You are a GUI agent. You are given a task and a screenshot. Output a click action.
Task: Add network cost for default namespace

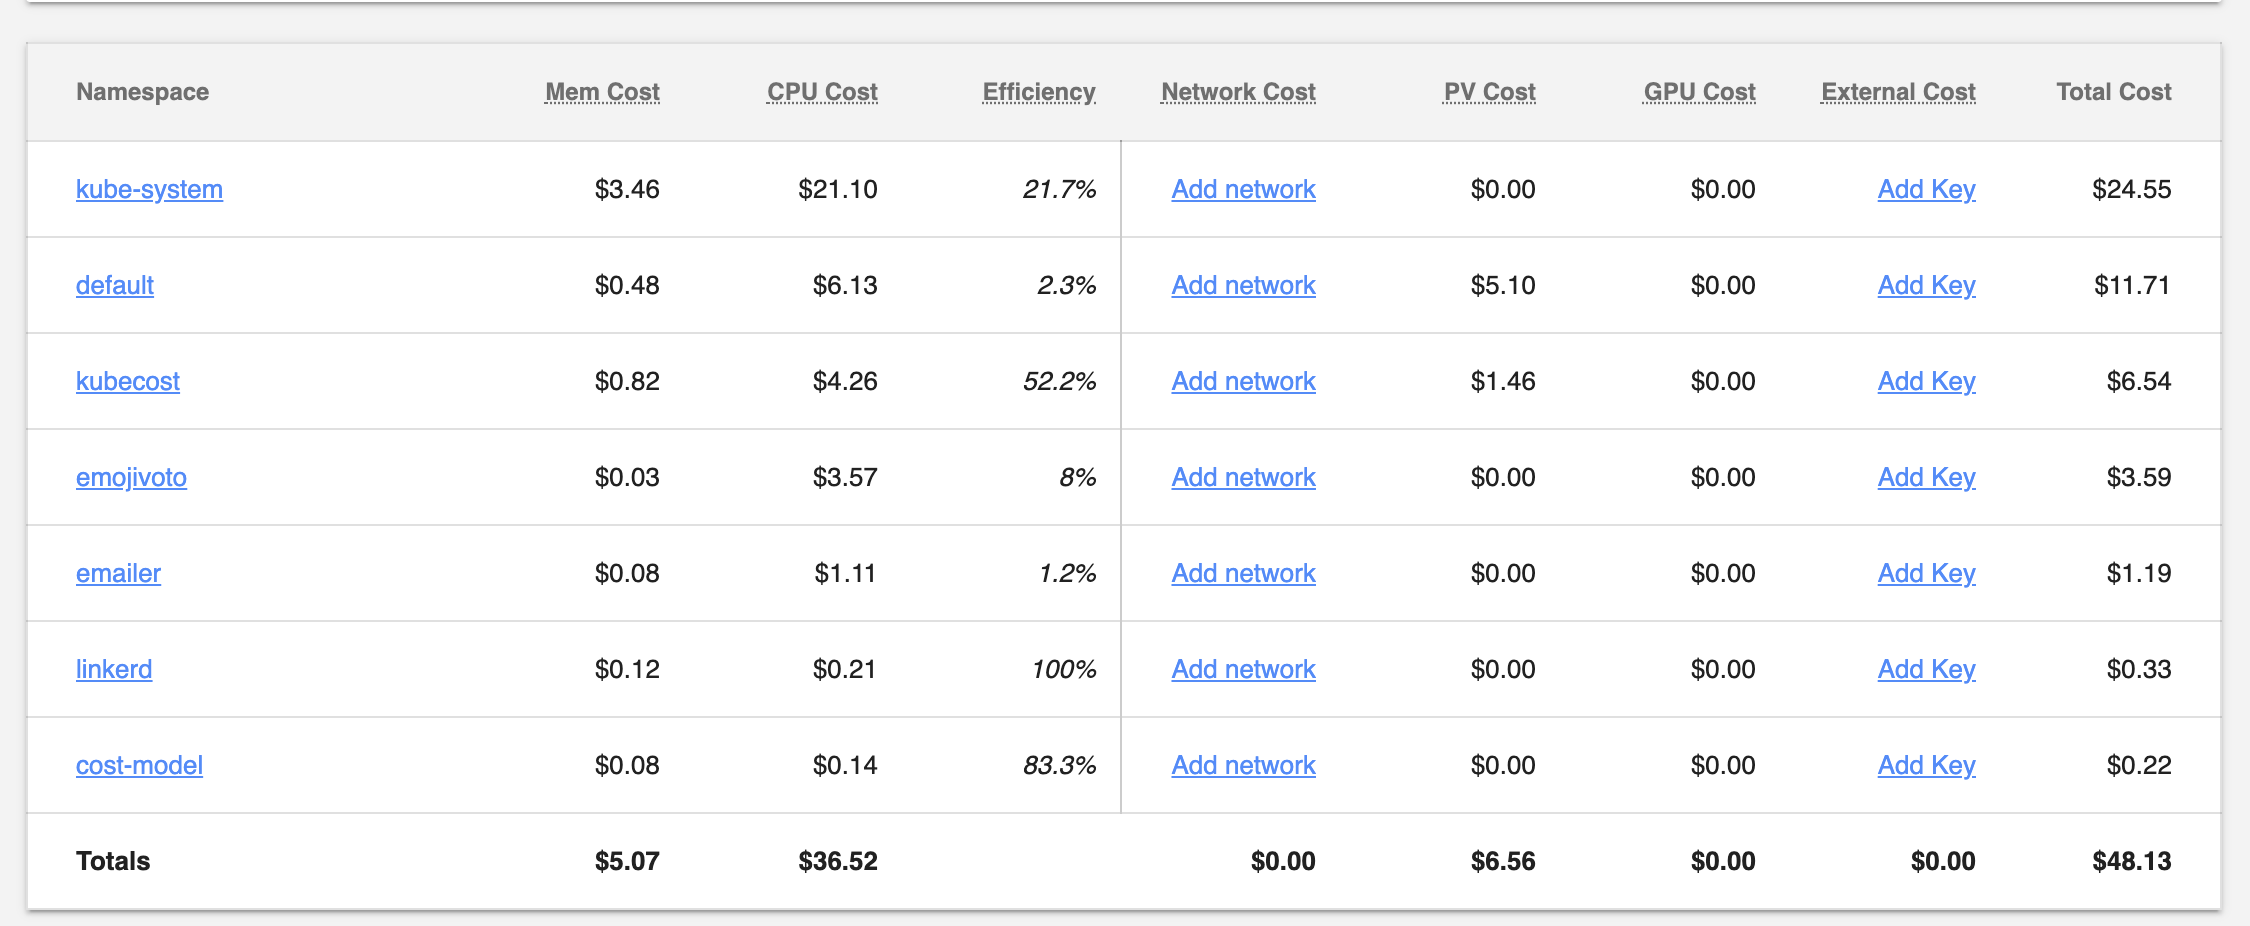point(1243,285)
